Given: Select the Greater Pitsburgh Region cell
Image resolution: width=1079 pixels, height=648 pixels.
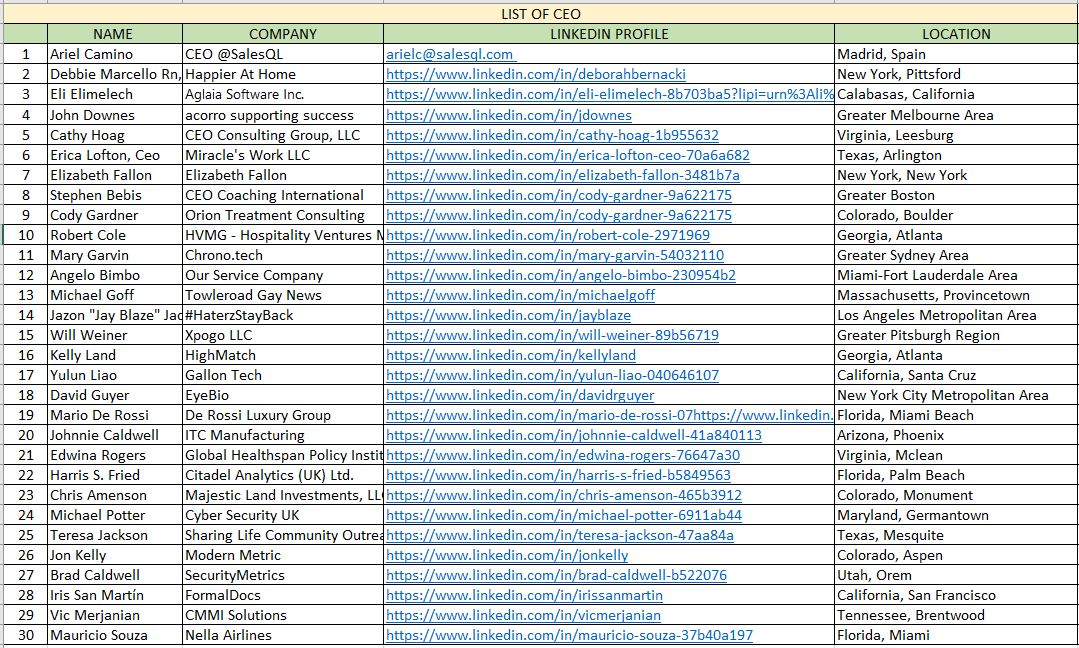Looking at the screenshot, I should click(x=957, y=334).
